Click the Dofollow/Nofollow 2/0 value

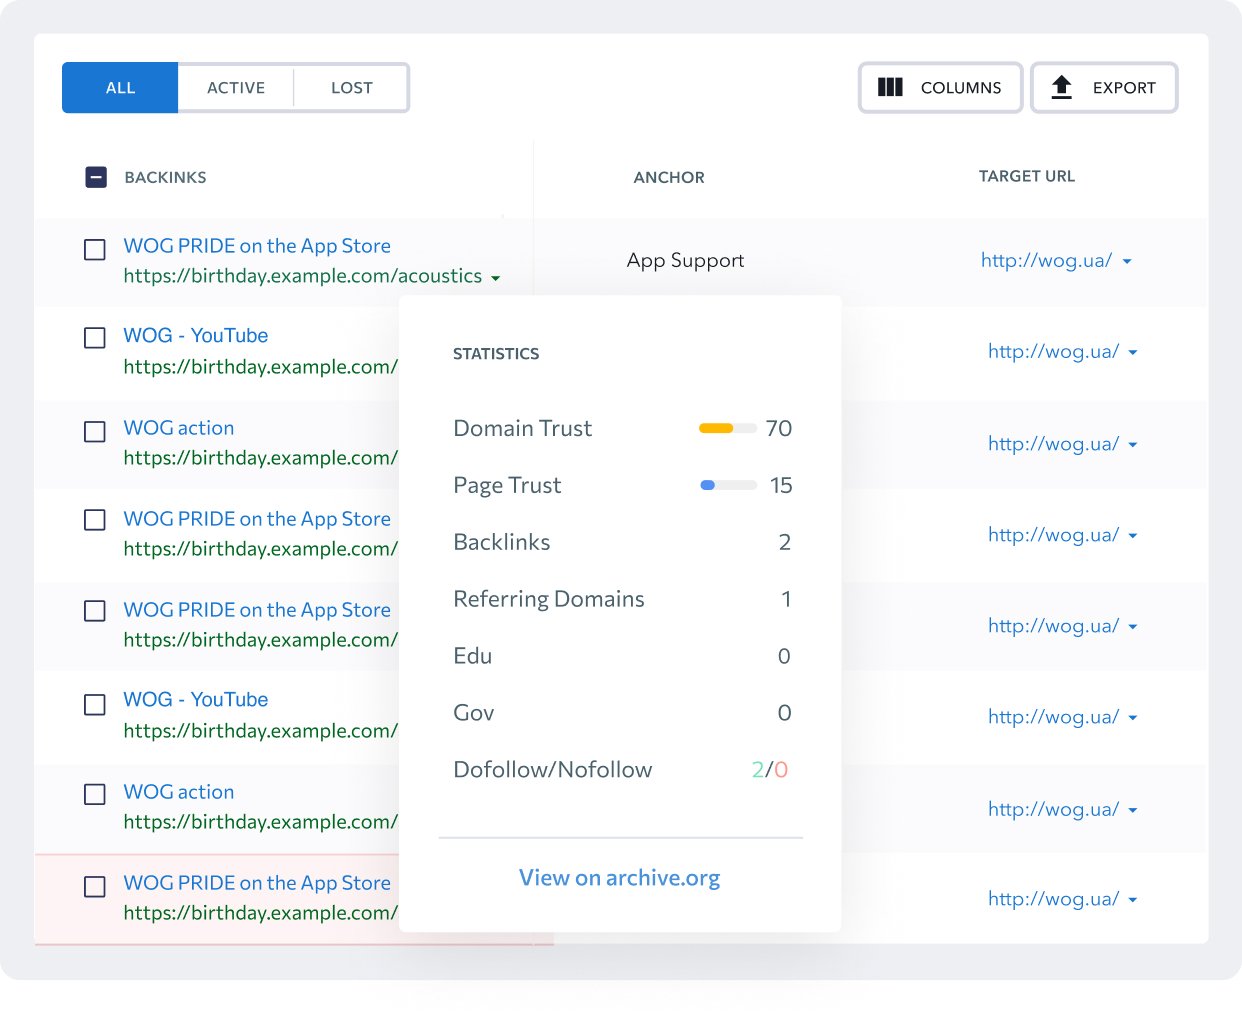tap(770, 770)
